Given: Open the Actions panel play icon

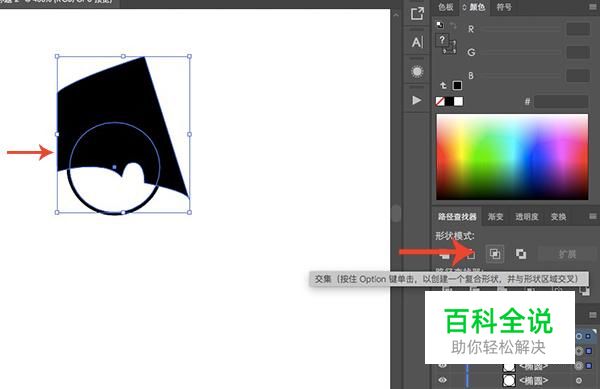Looking at the screenshot, I should pos(417,100).
